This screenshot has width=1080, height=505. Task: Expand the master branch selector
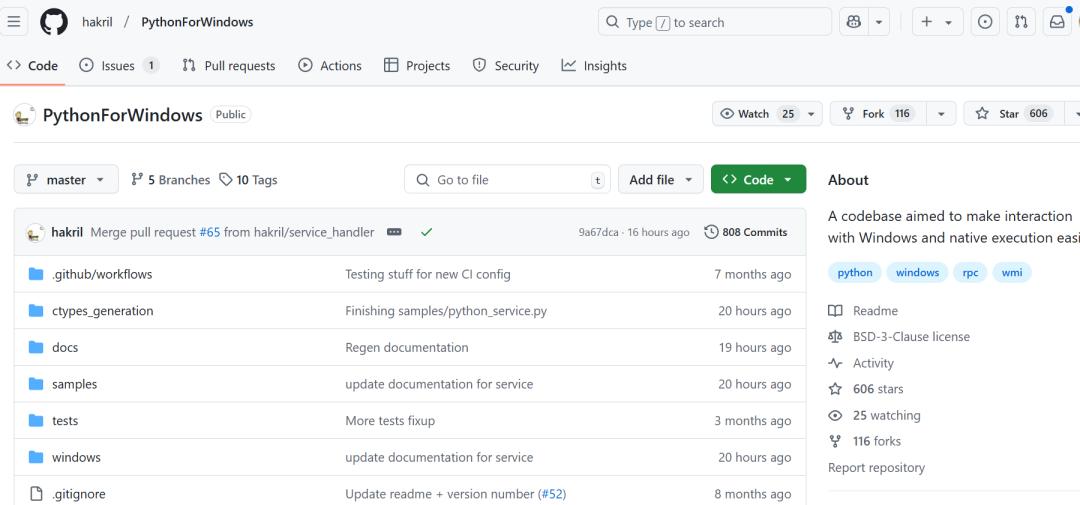tap(66, 180)
